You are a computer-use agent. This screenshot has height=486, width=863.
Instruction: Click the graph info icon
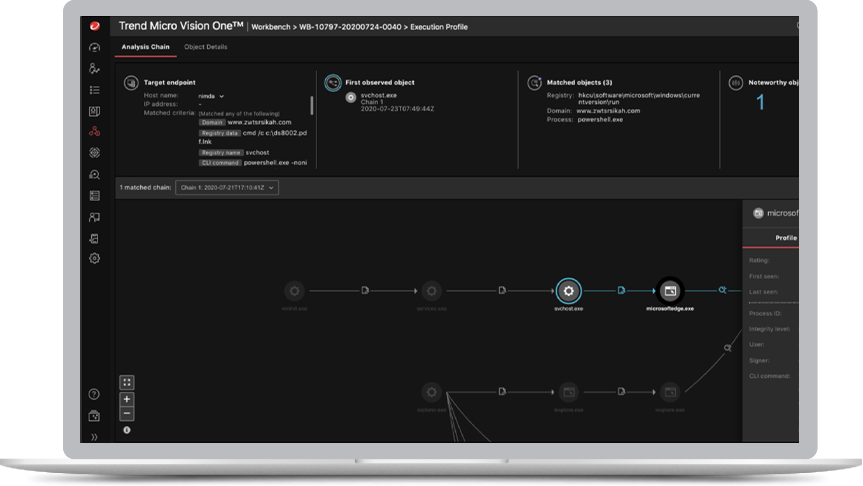[x=127, y=430]
